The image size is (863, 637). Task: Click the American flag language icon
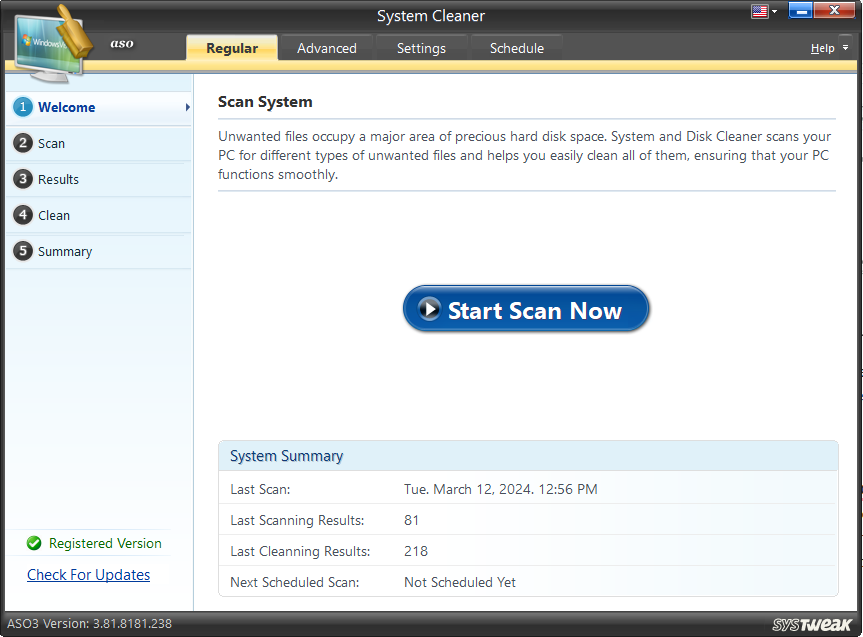click(760, 11)
